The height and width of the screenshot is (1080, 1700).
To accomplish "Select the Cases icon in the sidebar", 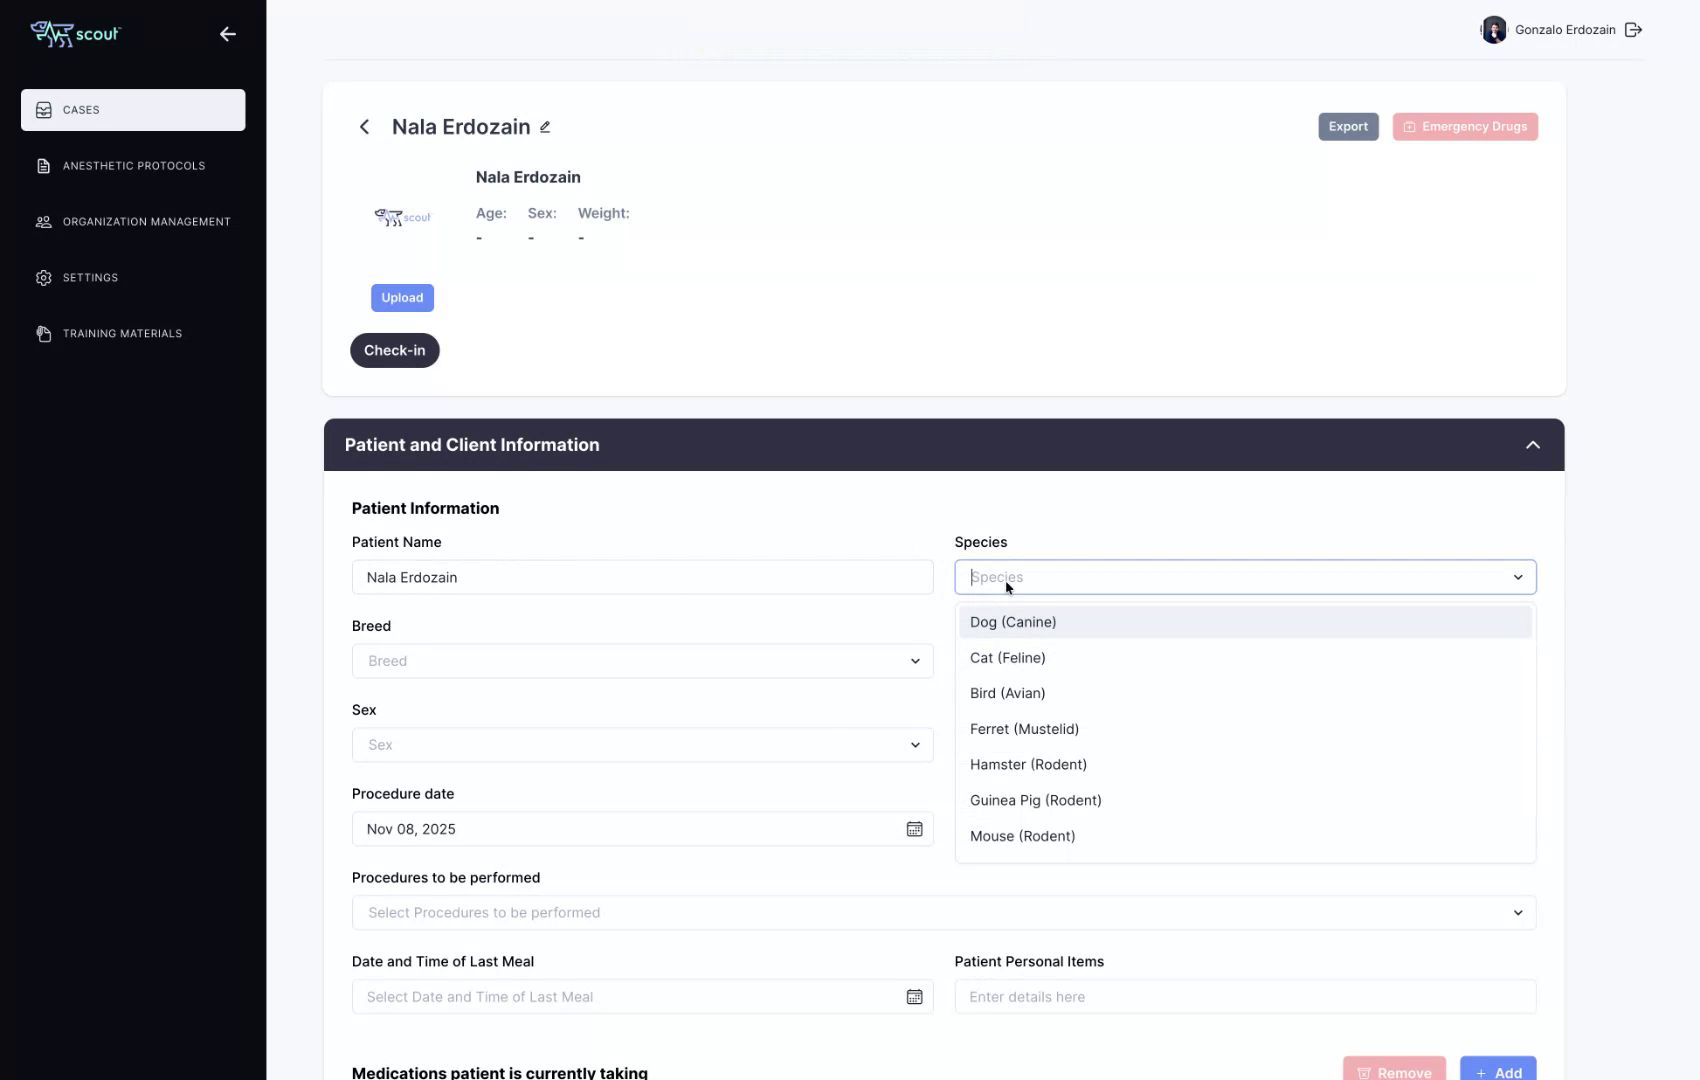I will (44, 110).
